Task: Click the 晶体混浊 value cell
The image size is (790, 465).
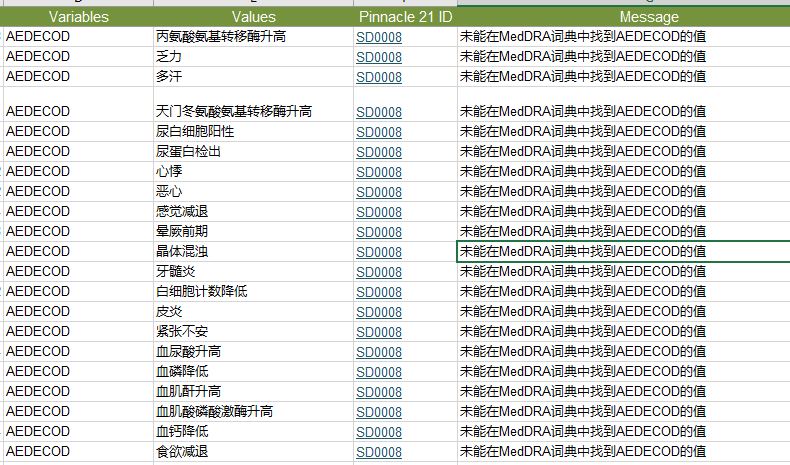Action: pos(253,251)
